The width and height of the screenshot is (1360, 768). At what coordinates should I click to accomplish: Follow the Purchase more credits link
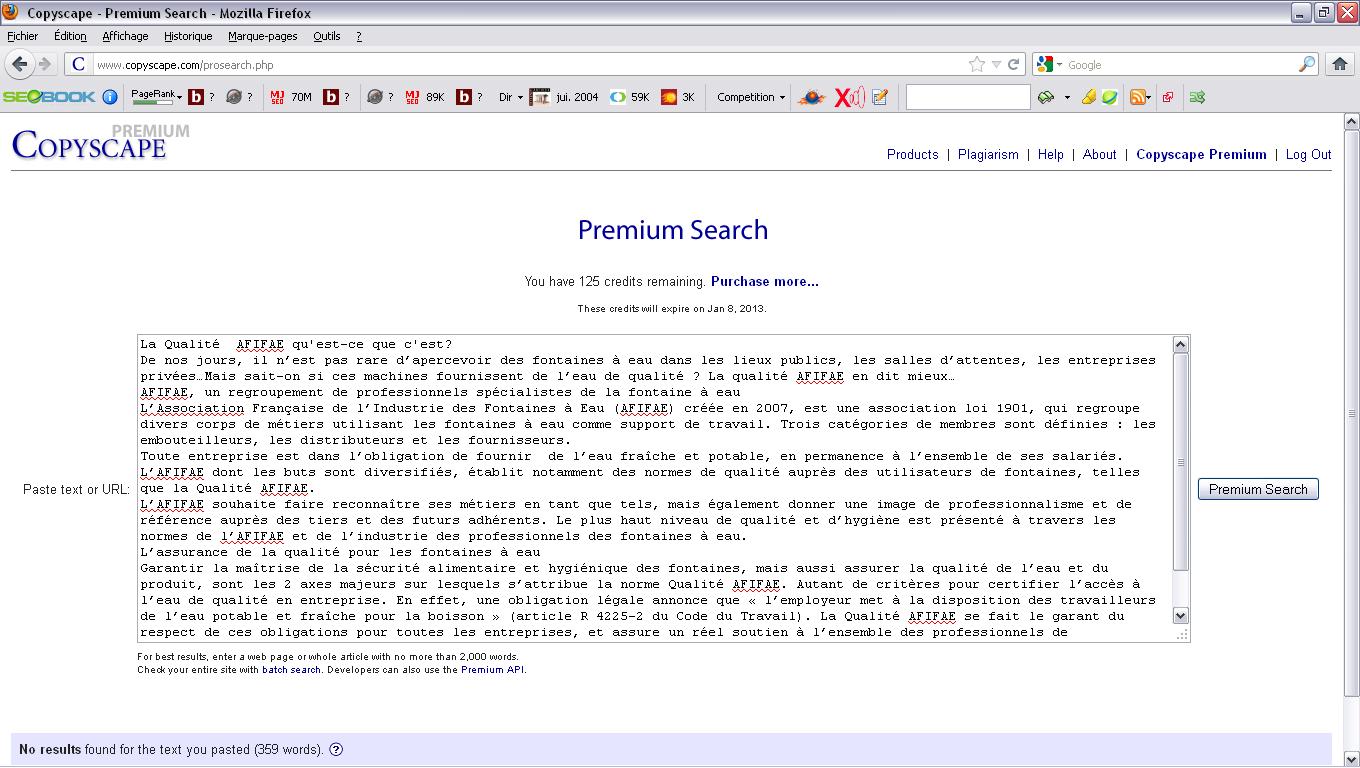pyautogui.click(x=764, y=282)
